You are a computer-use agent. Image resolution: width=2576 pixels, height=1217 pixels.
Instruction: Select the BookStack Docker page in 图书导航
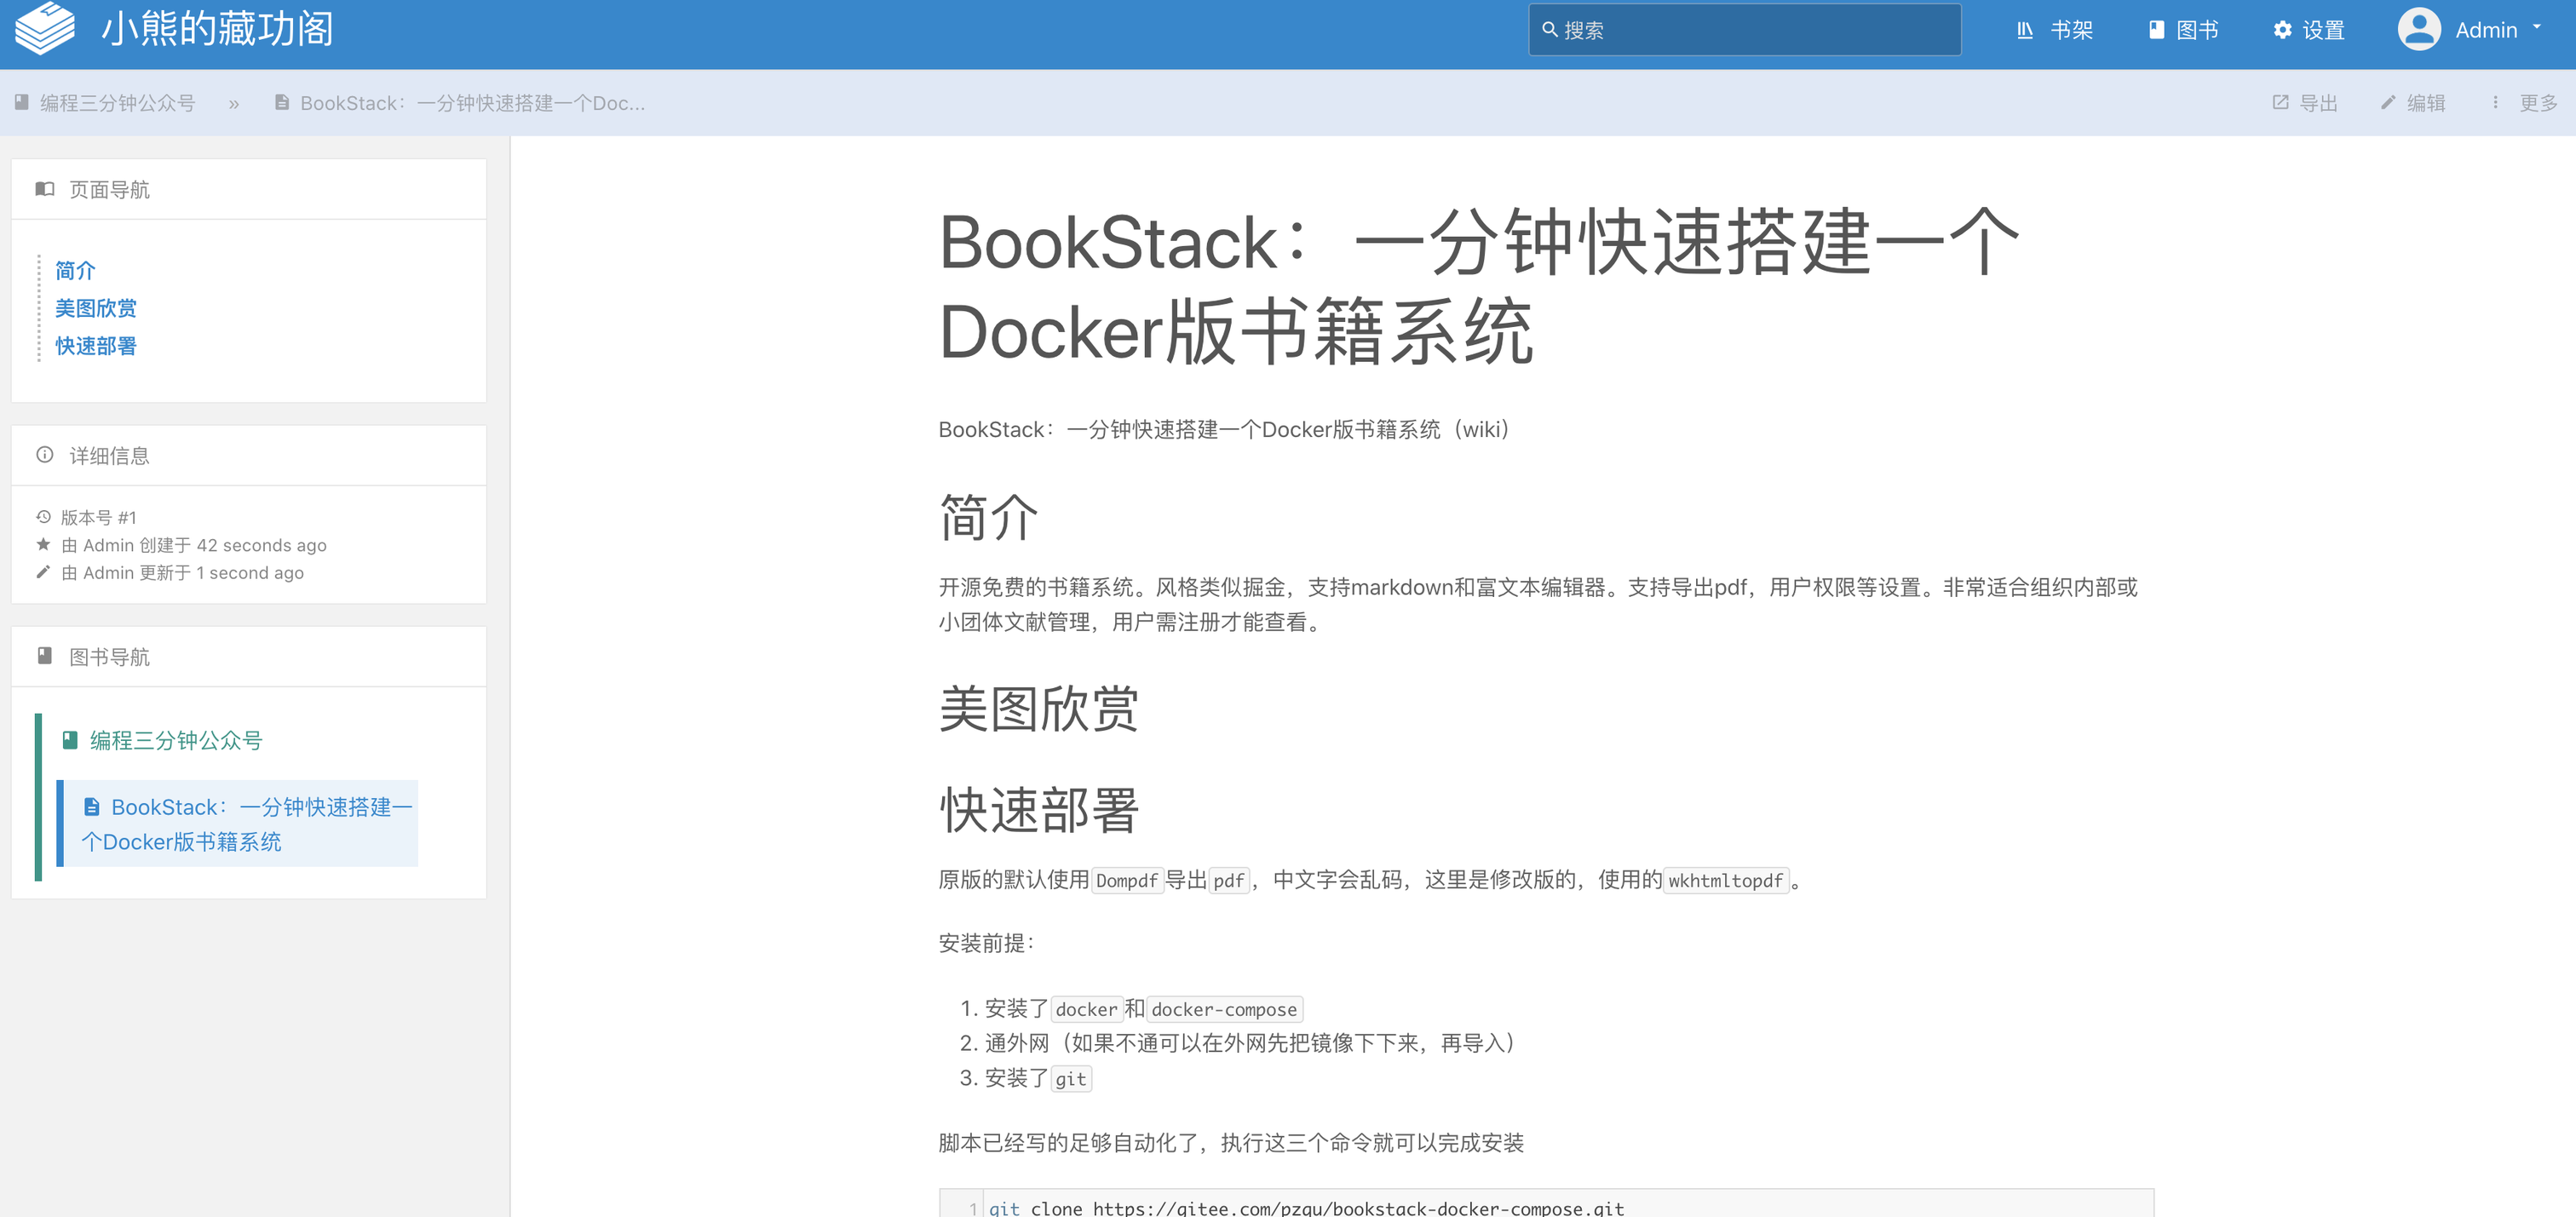click(x=245, y=823)
